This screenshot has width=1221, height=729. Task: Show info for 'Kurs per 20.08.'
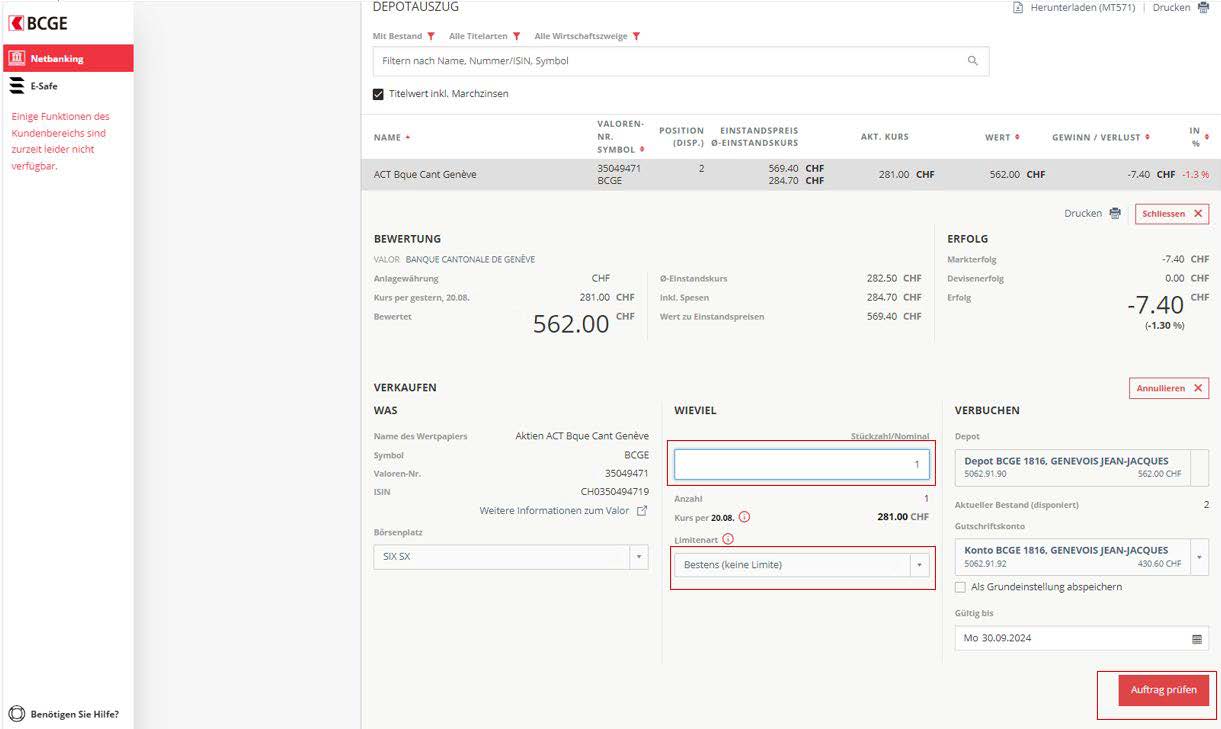744,517
